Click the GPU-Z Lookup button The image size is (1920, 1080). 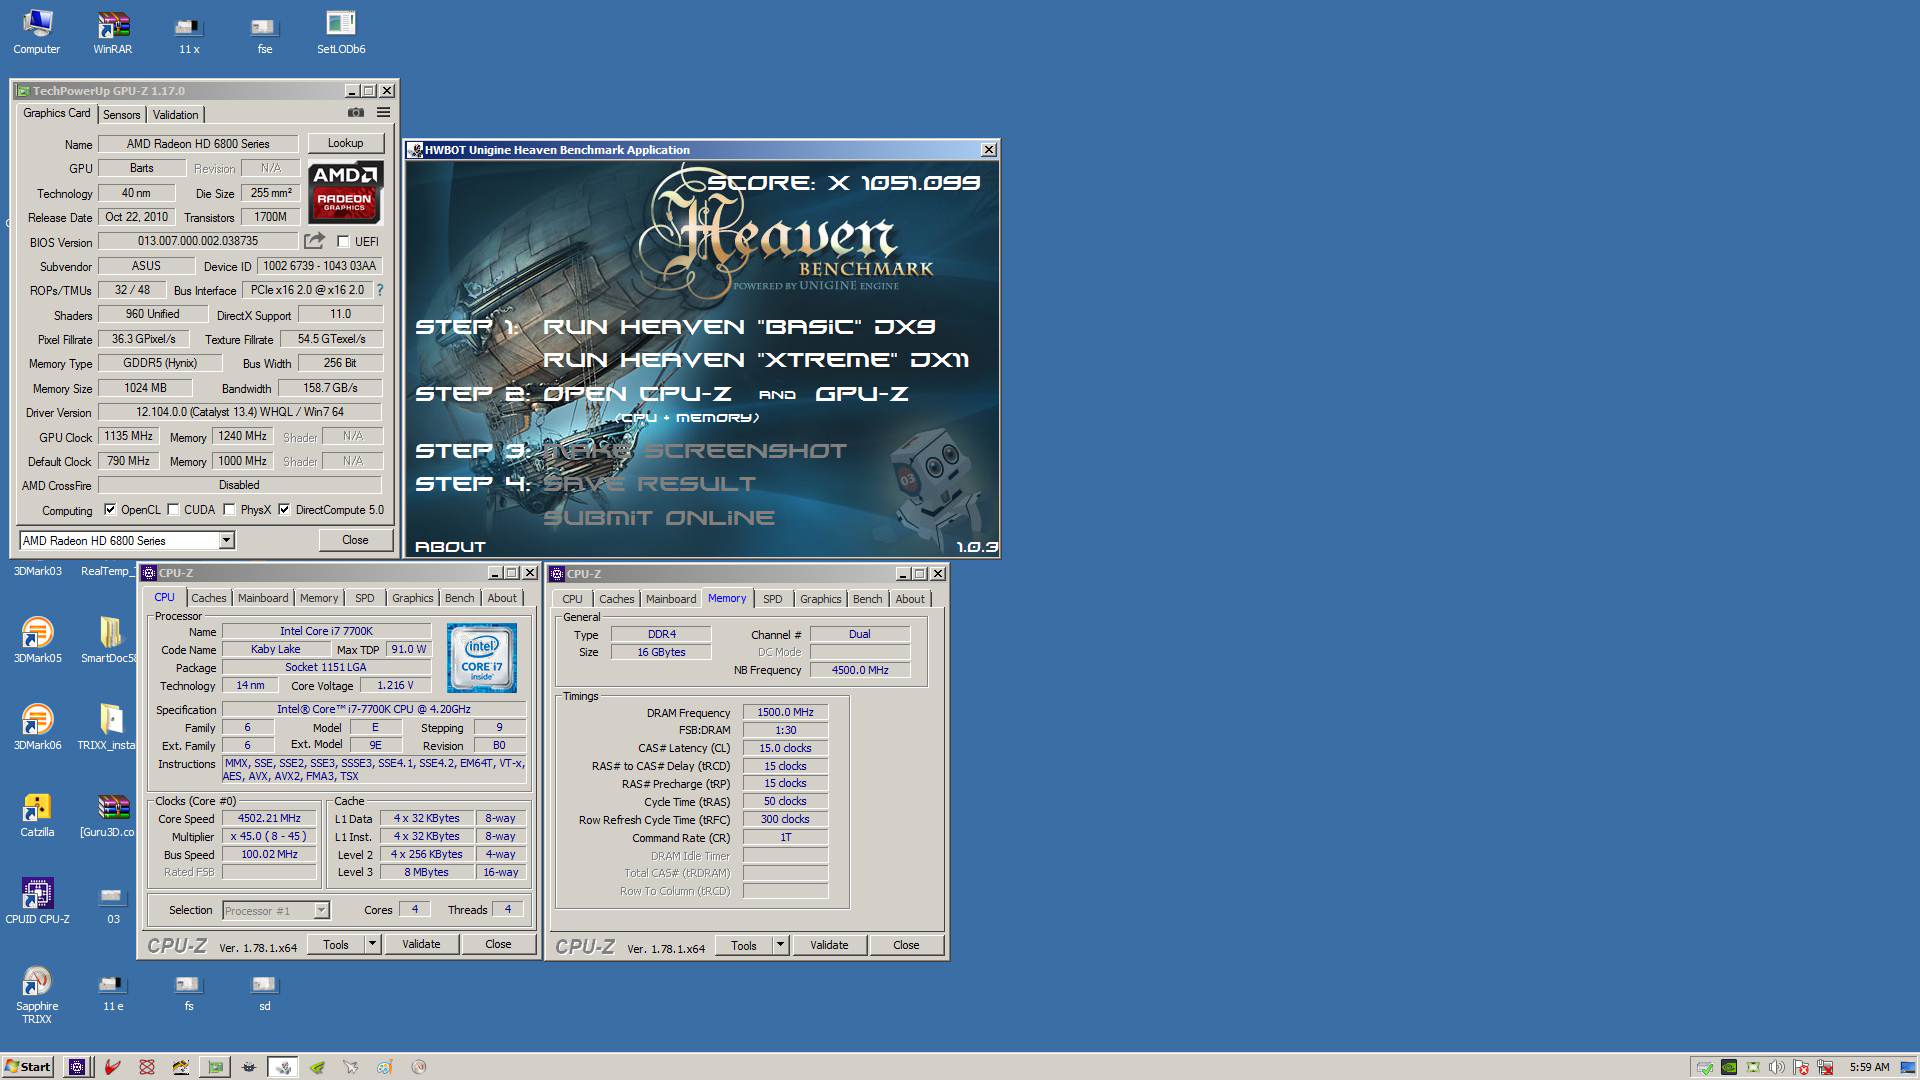tap(346, 143)
